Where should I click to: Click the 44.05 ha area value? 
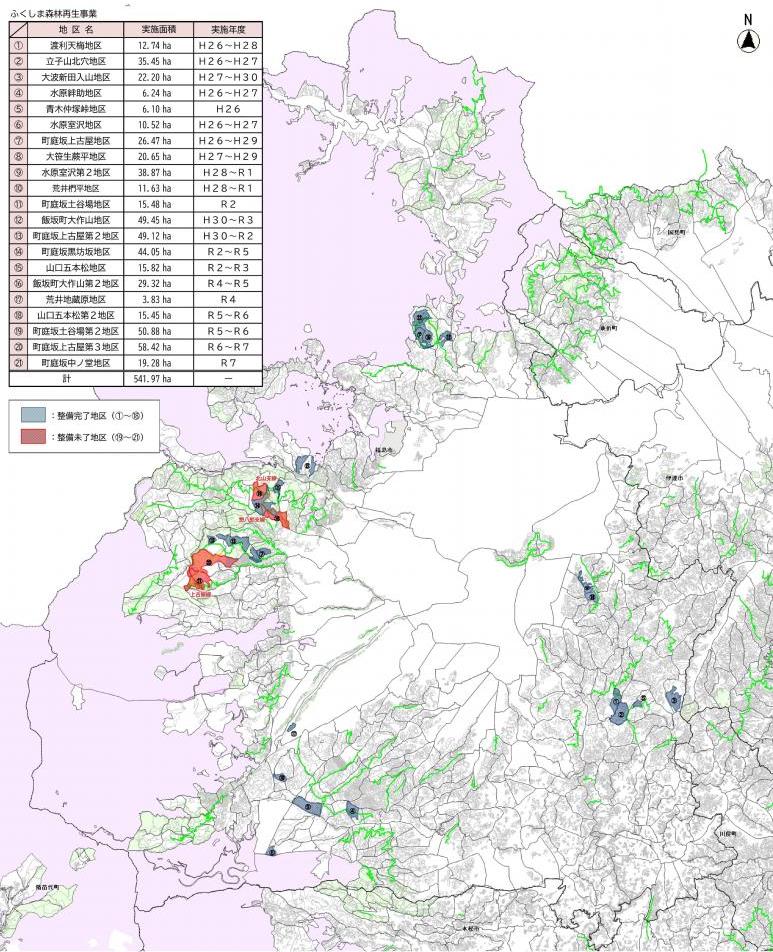(155, 252)
